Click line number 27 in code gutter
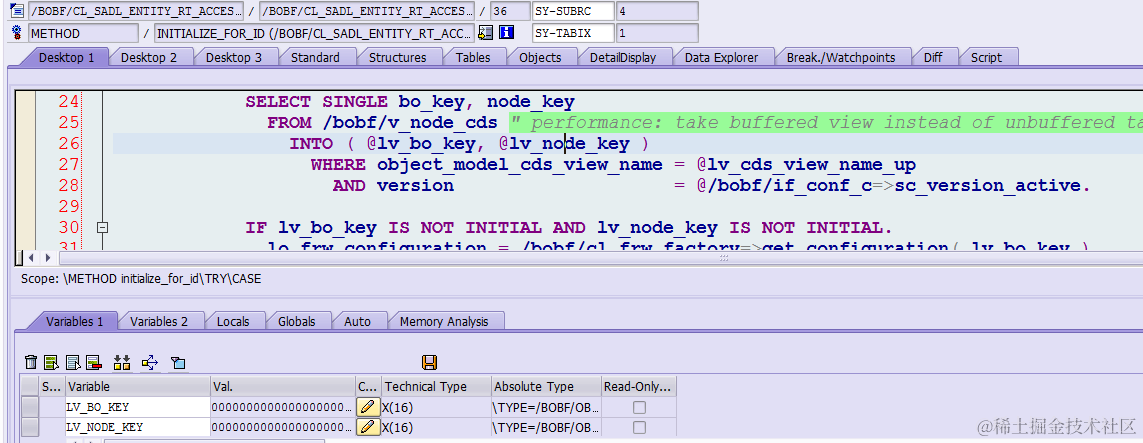The image size is (1143, 443). point(69,164)
